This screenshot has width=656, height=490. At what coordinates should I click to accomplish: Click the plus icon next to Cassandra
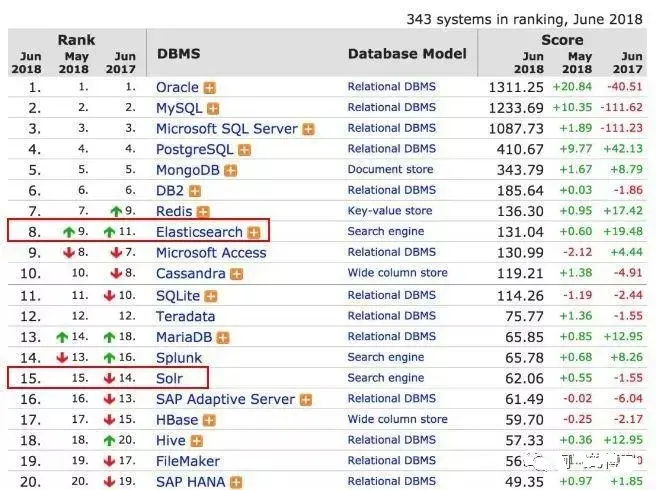point(236,275)
